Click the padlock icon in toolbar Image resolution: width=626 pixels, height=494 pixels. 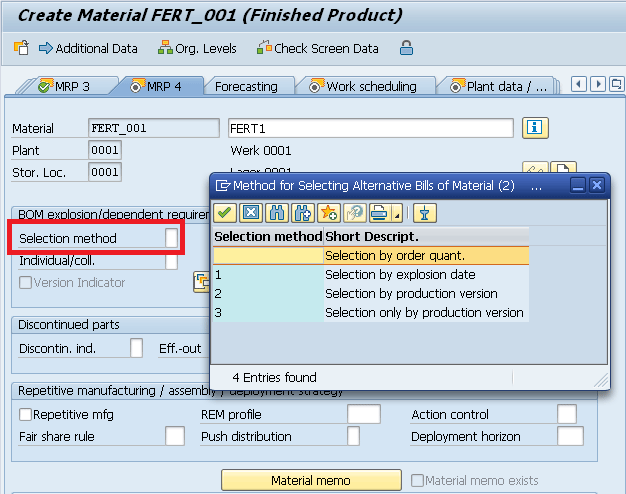pyautogui.click(x=406, y=48)
